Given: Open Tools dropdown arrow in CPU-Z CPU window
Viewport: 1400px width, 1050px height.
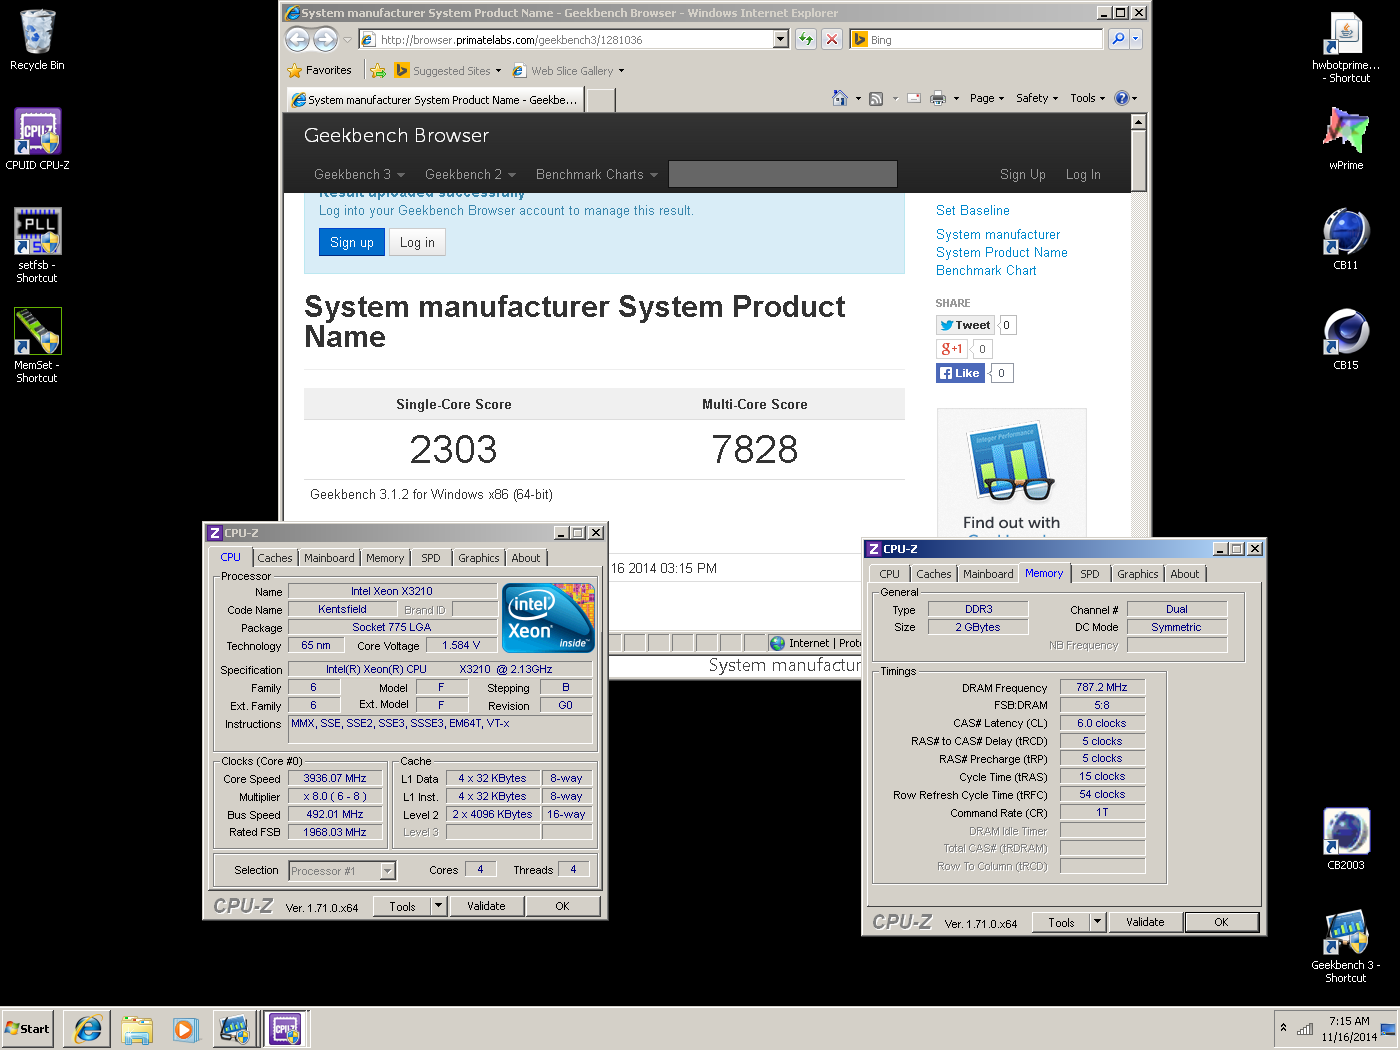Looking at the screenshot, I should coord(437,906).
